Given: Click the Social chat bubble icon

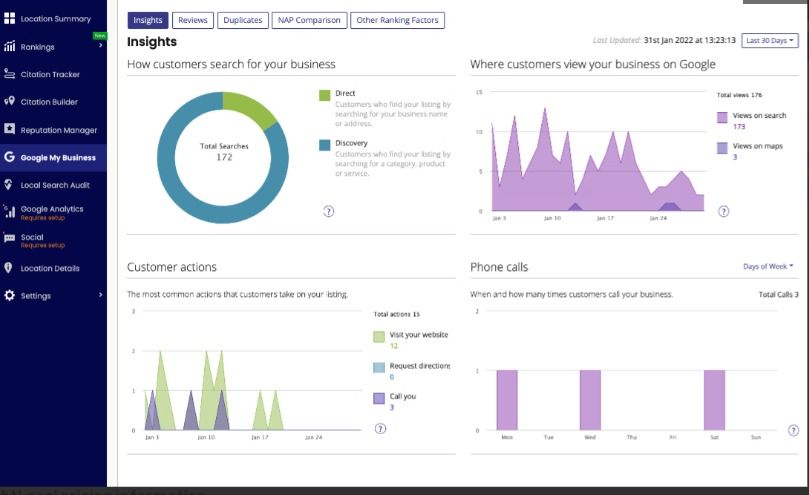Looking at the screenshot, I should (x=9, y=238).
